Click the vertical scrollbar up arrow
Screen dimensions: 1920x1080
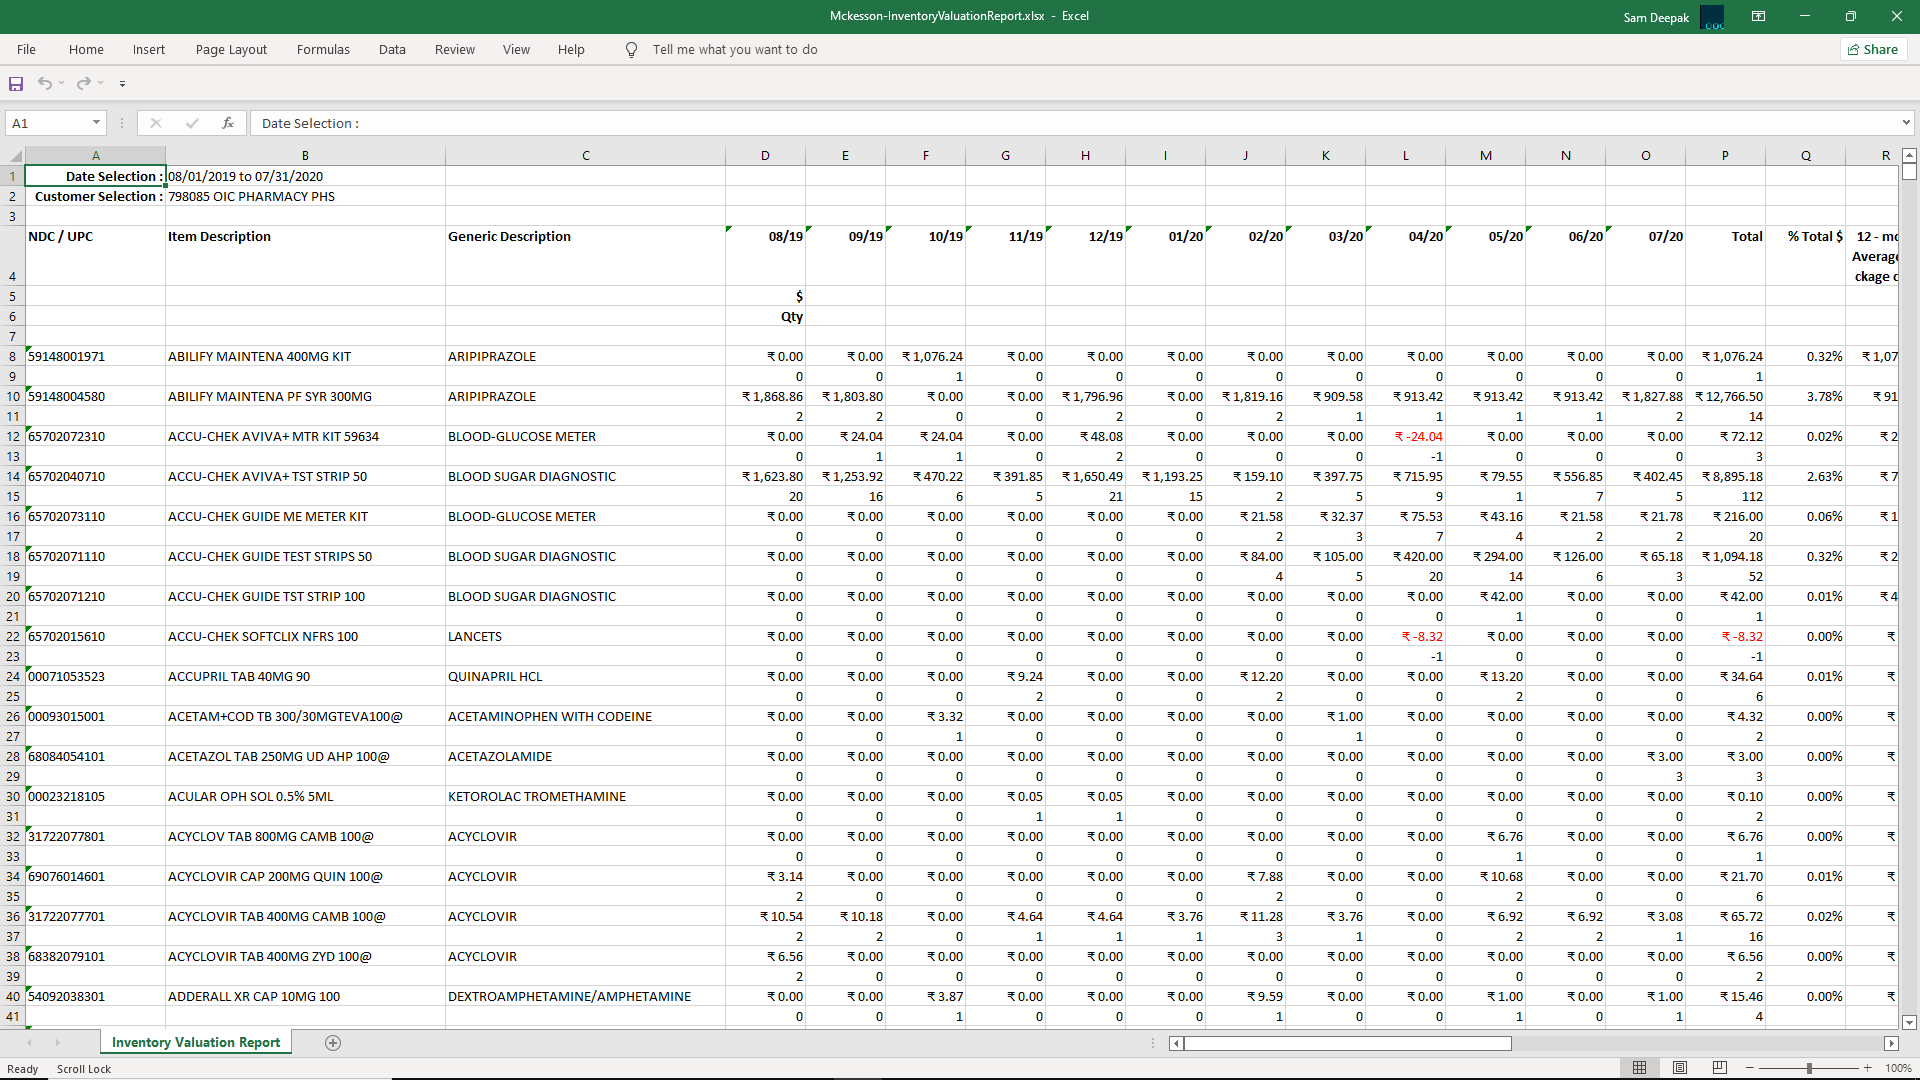point(1909,155)
